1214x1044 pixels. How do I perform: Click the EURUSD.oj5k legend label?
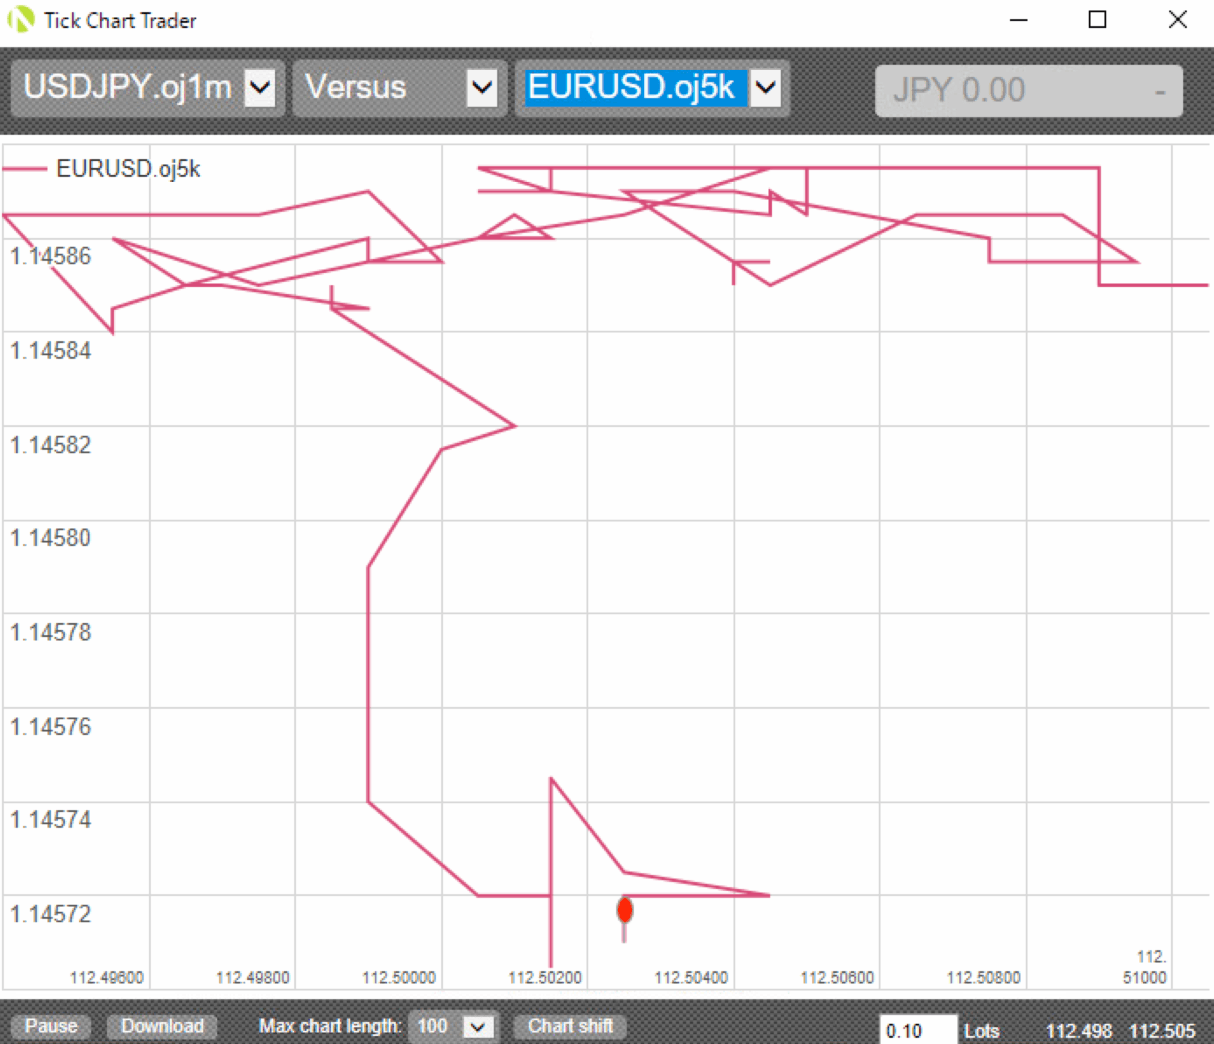(x=128, y=169)
